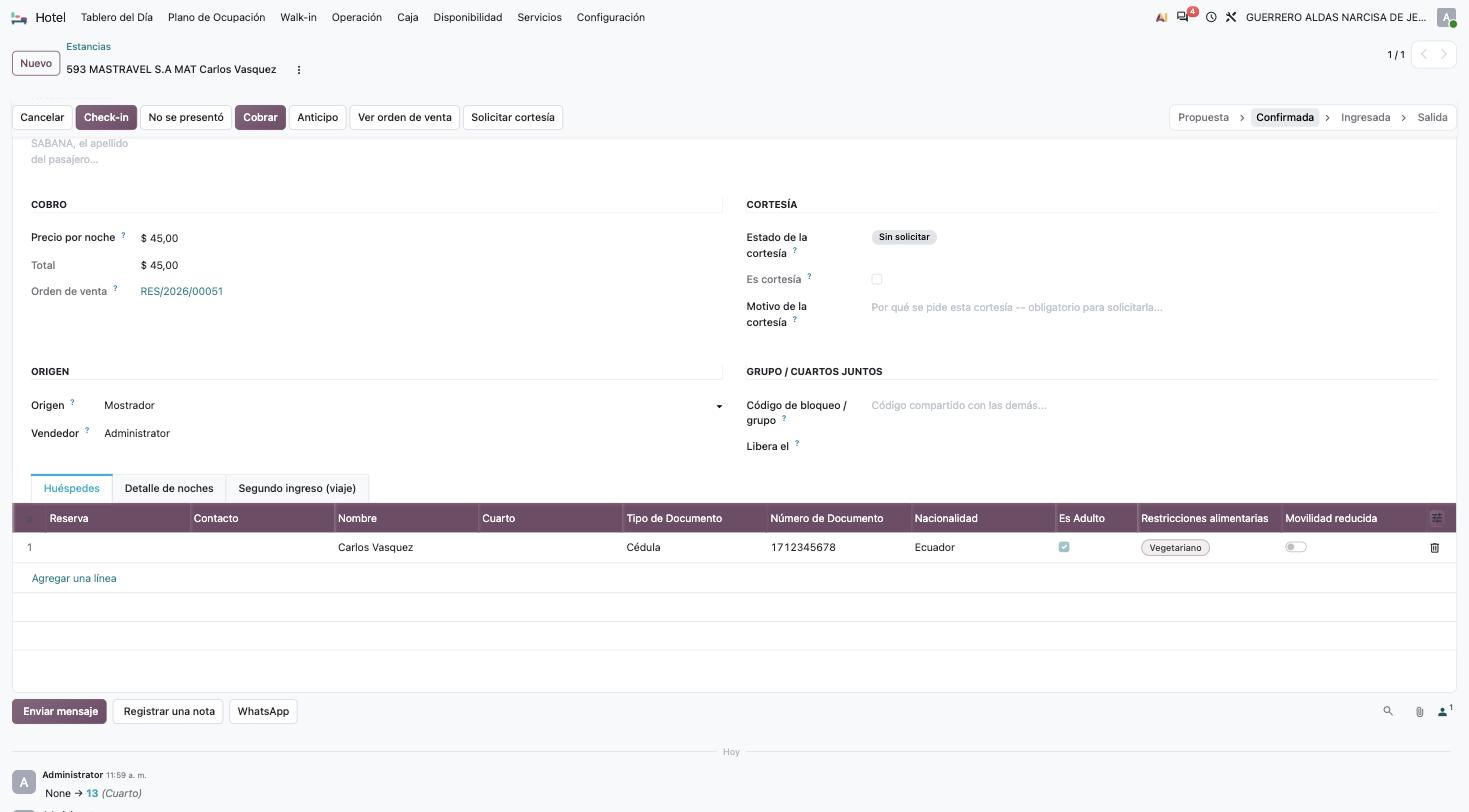Image resolution: width=1469 pixels, height=812 pixels.
Task: Attach files using the paperclip icon
Action: (x=1419, y=712)
